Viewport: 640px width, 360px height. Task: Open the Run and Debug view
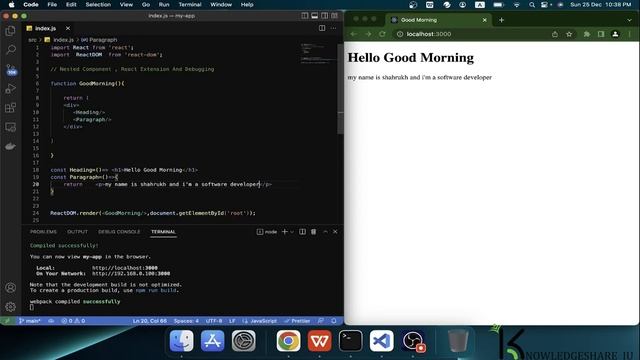[x=11, y=89]
